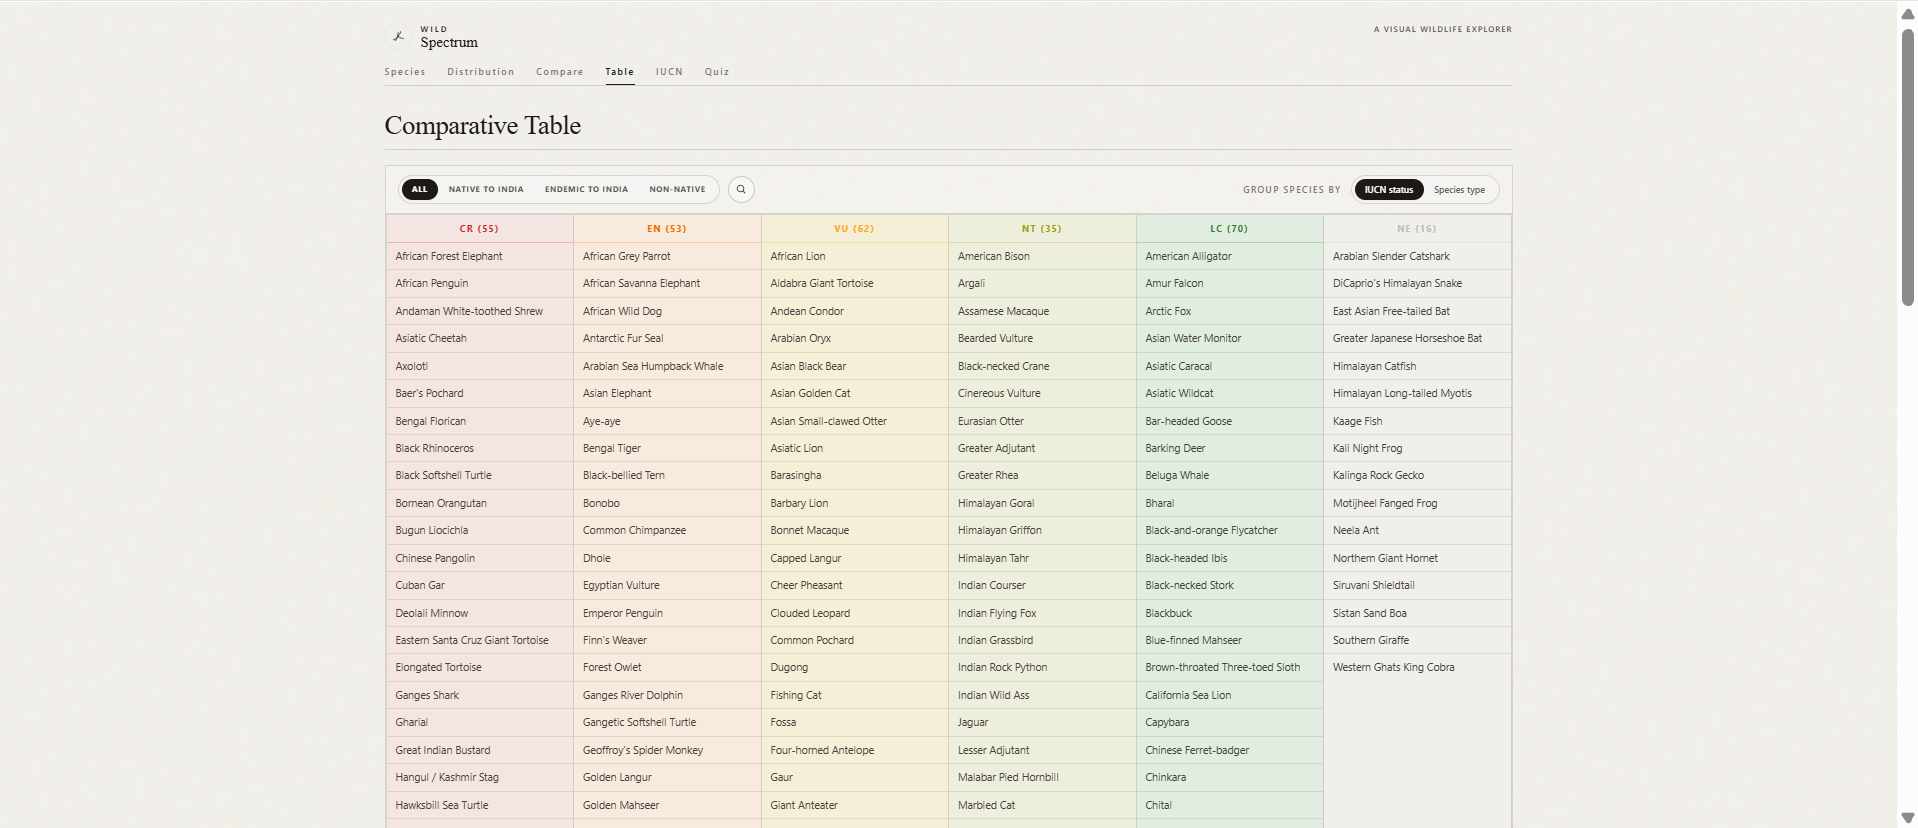Screen dimensions: 1918x828
Task: Select the Table tab
Action: [x=620, y=72]
